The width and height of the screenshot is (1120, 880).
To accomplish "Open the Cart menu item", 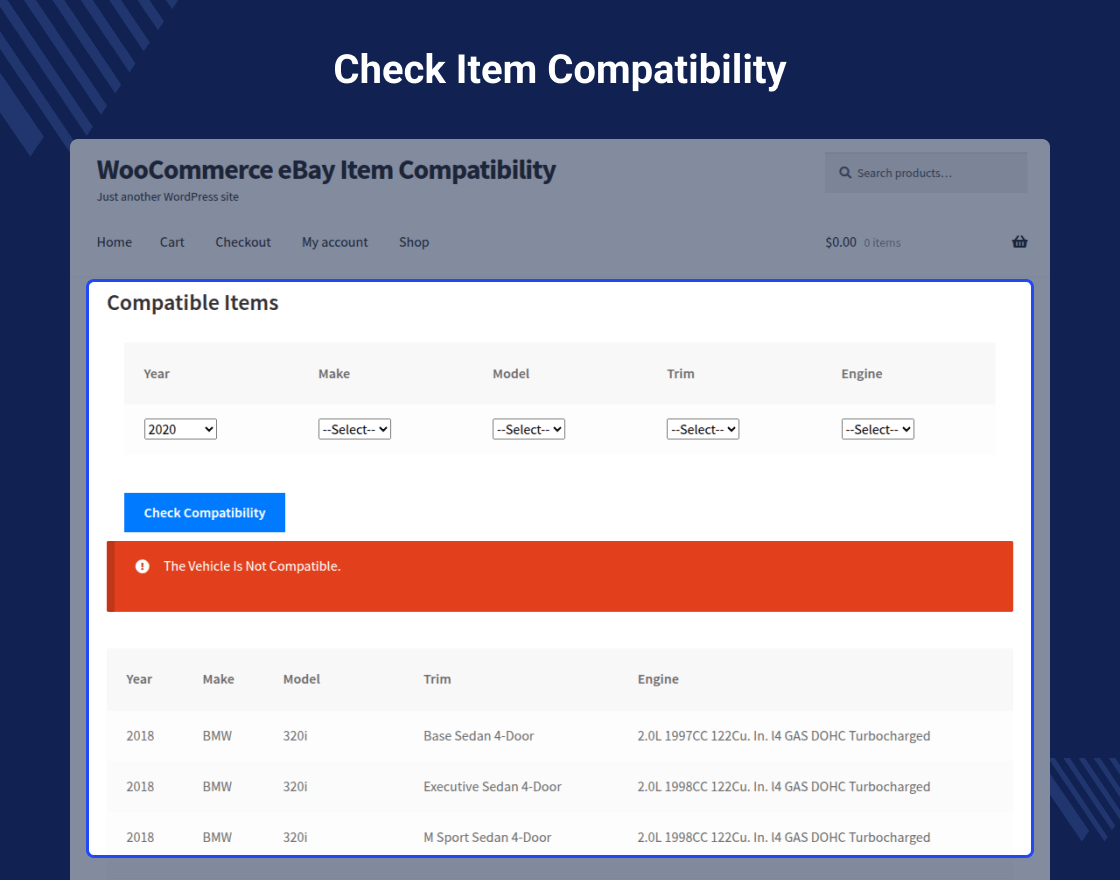I will coord(172,242).
